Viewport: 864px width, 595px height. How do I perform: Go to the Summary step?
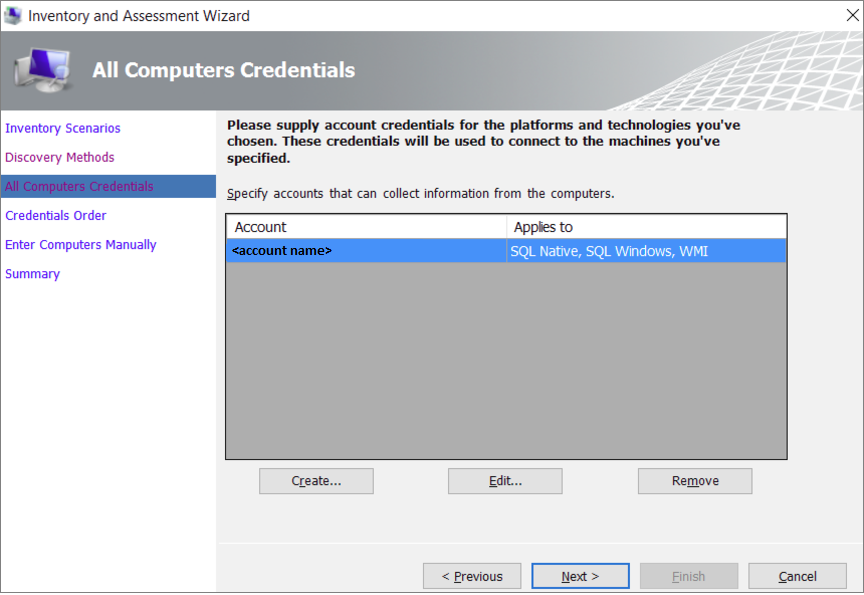pos(33,273)
